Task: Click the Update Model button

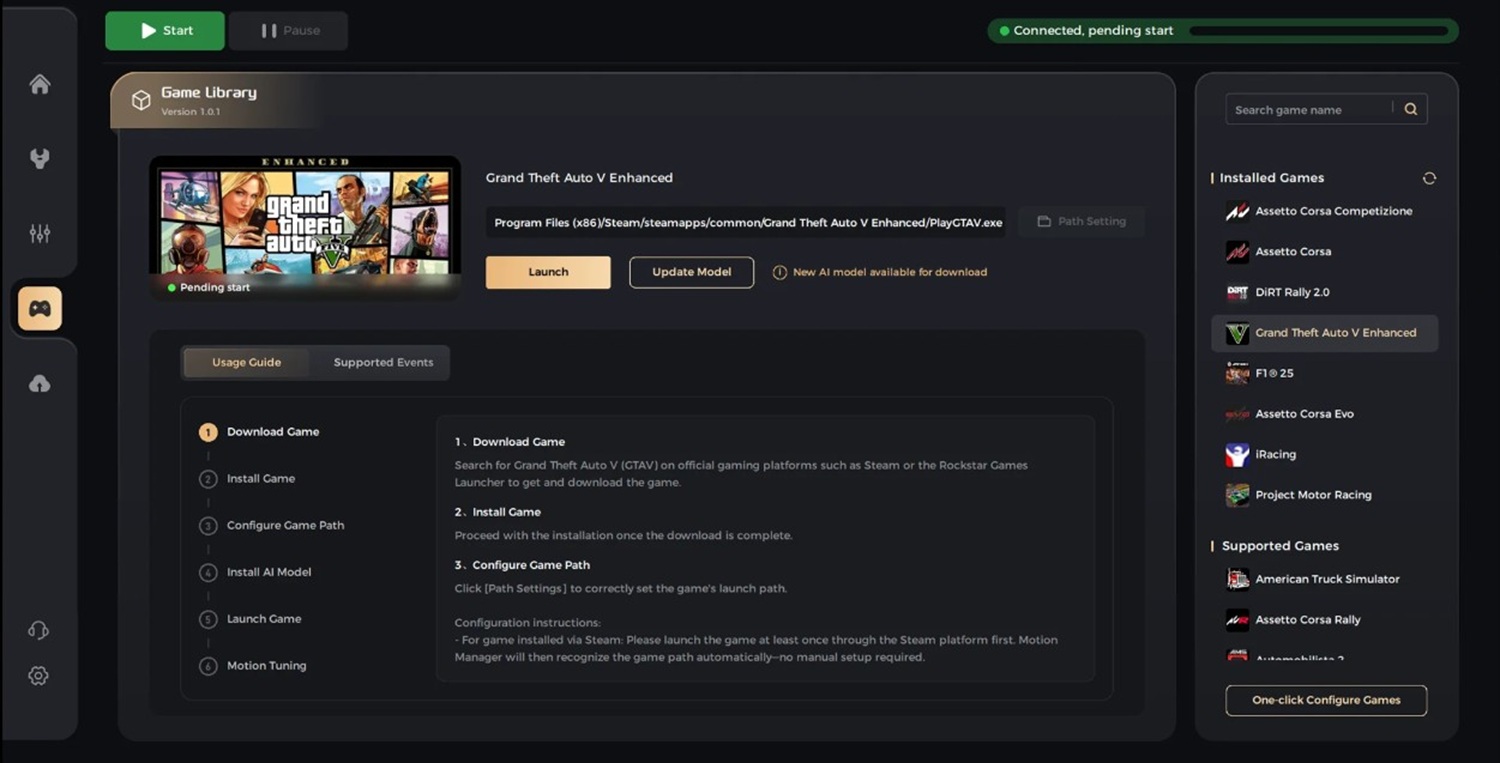Action: pyautogui.click(x=691, y=272)
